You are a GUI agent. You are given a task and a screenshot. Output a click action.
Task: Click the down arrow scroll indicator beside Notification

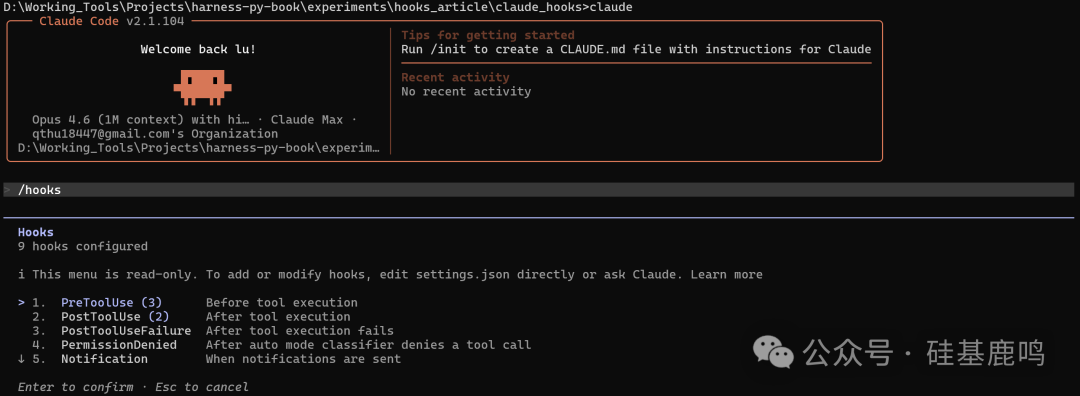[x=21, y=359]
